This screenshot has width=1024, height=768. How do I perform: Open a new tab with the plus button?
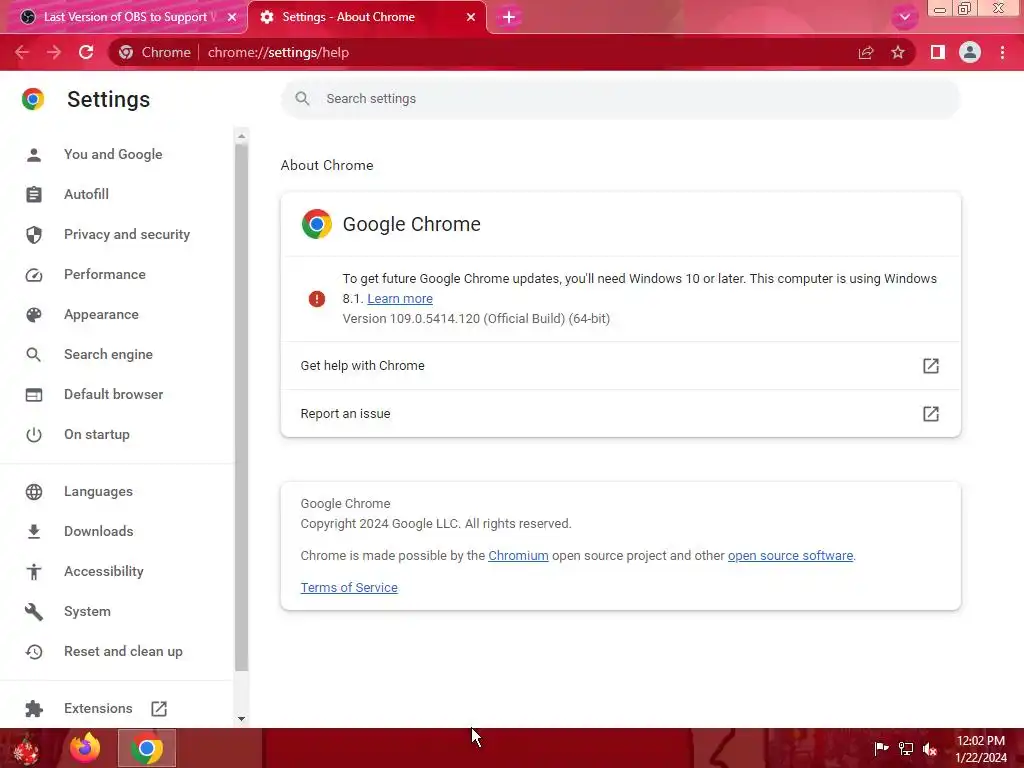pos(509,17)
